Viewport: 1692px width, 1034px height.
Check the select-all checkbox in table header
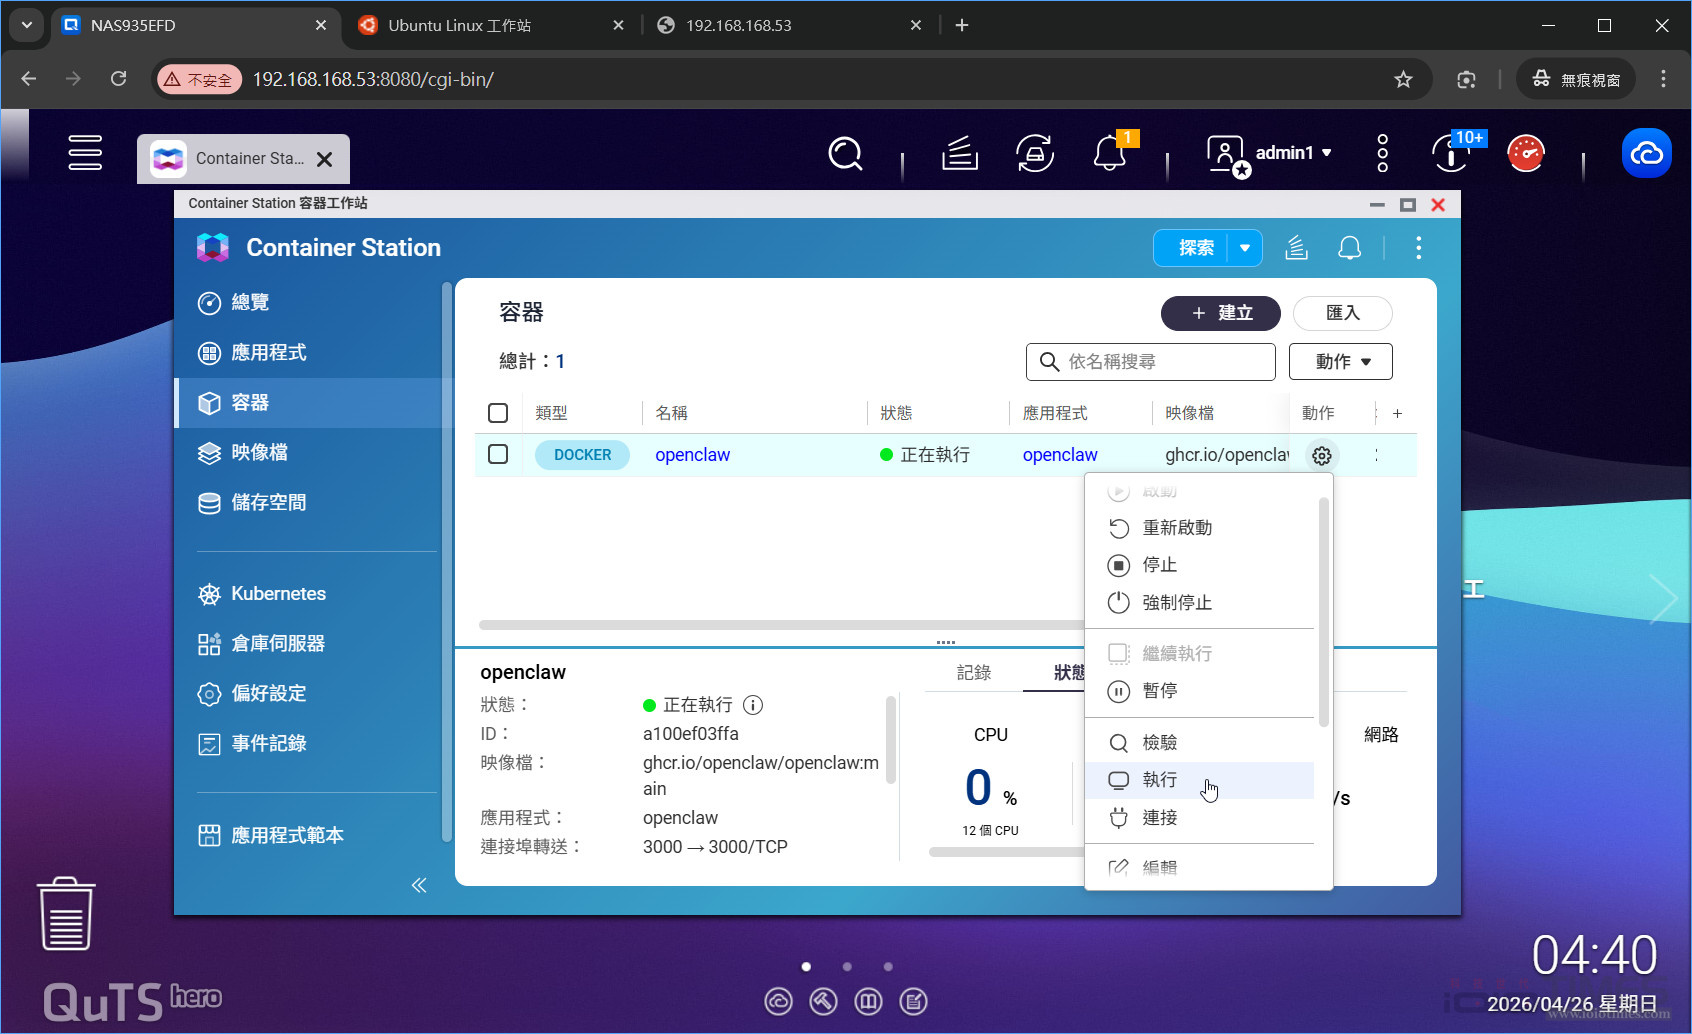tap(498, 413)
